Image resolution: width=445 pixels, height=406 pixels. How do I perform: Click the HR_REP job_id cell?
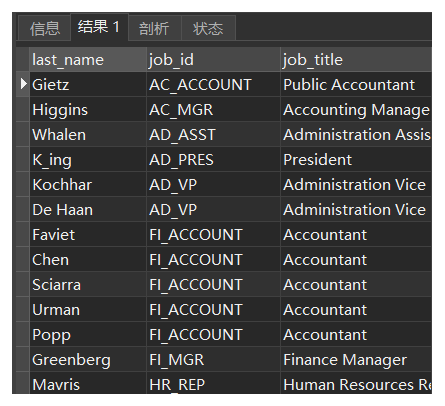(x=213, y=383)
